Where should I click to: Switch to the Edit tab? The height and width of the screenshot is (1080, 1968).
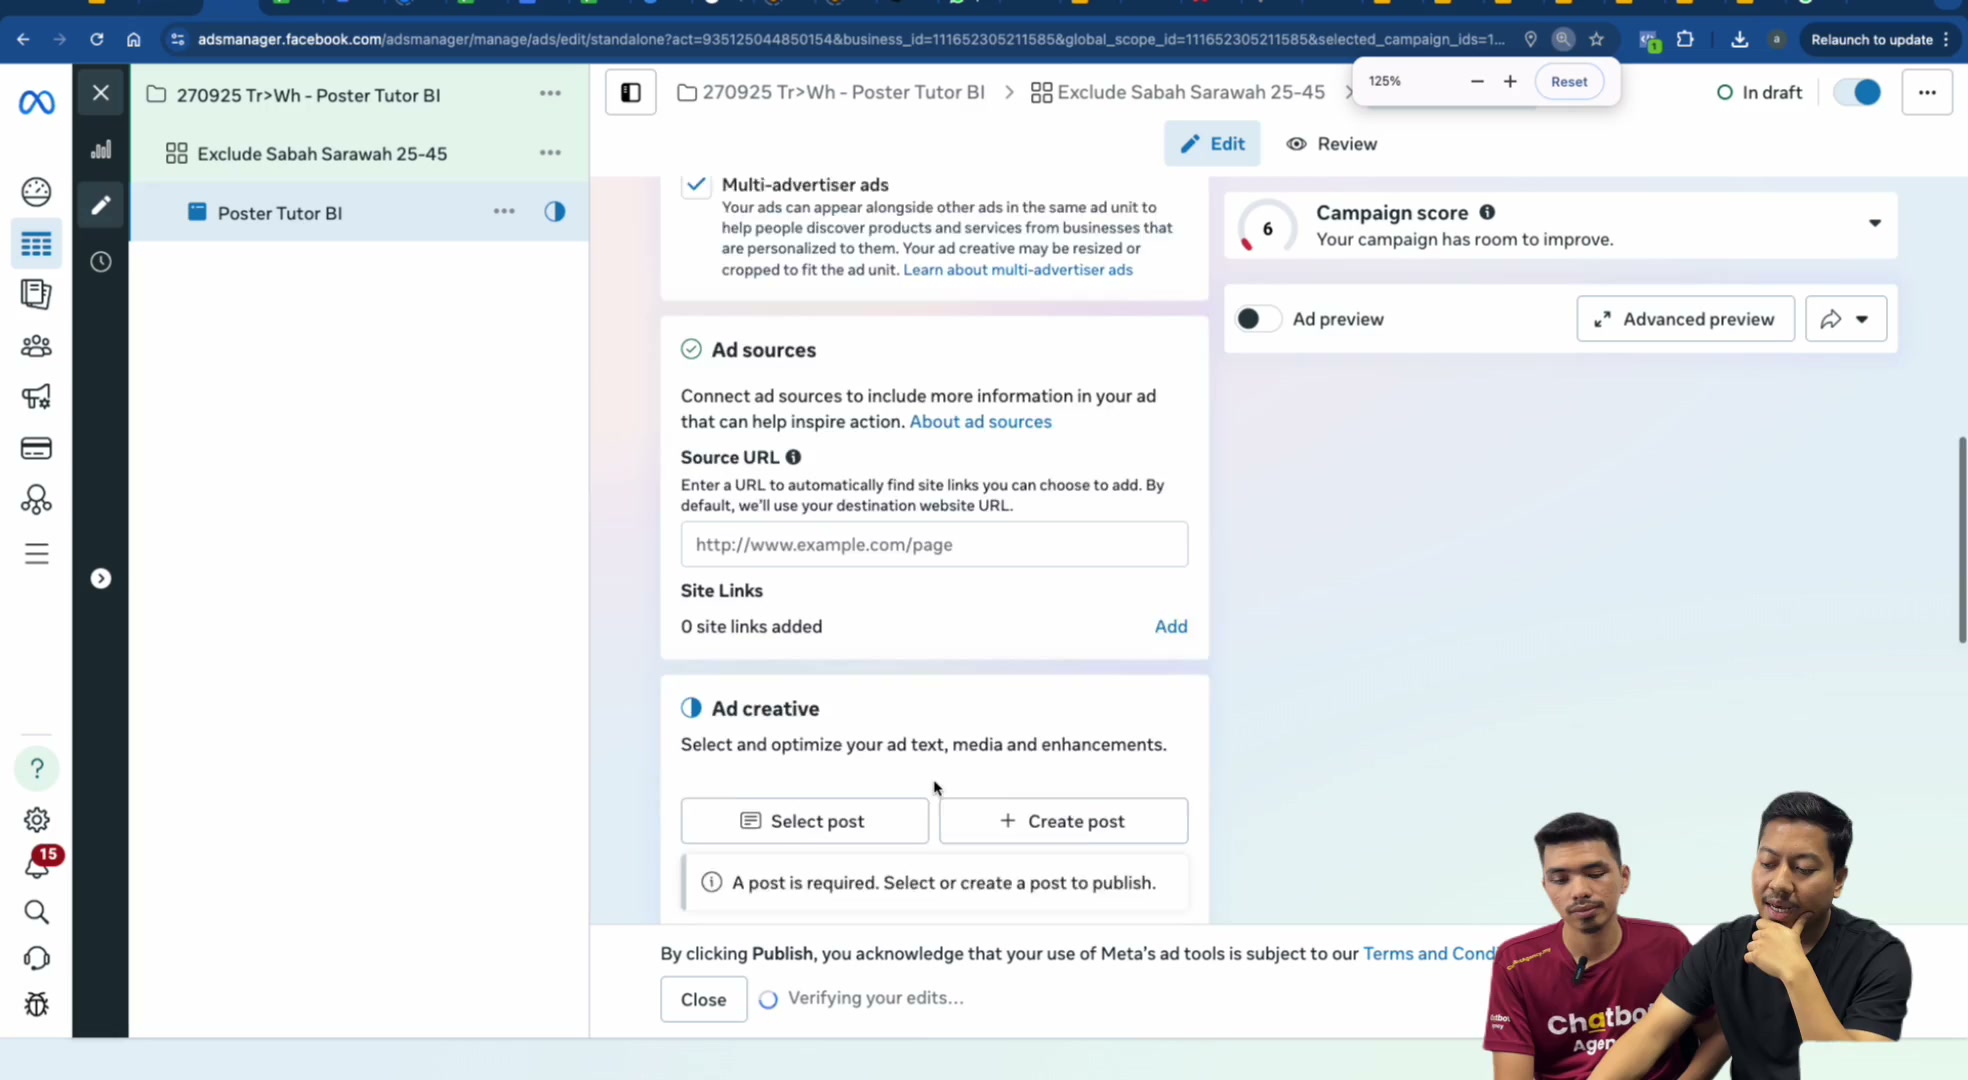tap(1212, 144)
